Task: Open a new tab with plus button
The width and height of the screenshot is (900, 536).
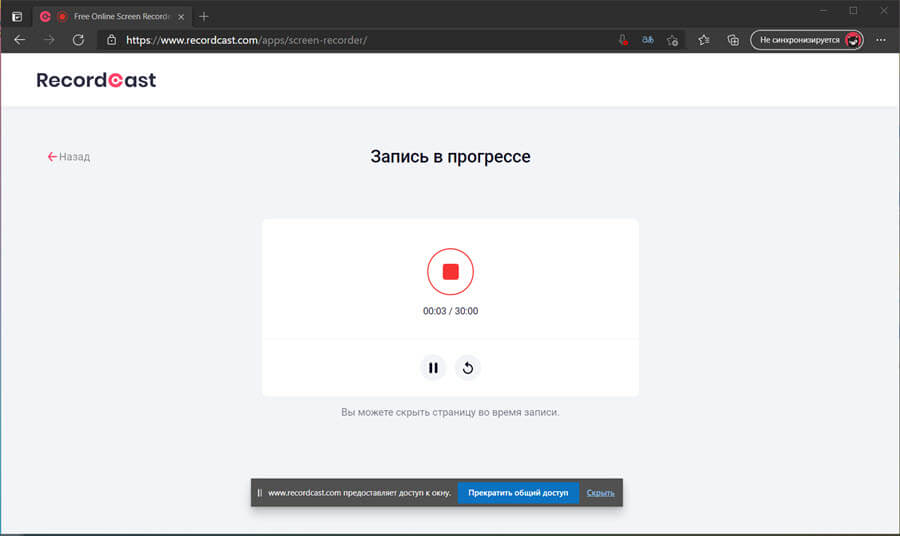Action: [x=204, y=17]
